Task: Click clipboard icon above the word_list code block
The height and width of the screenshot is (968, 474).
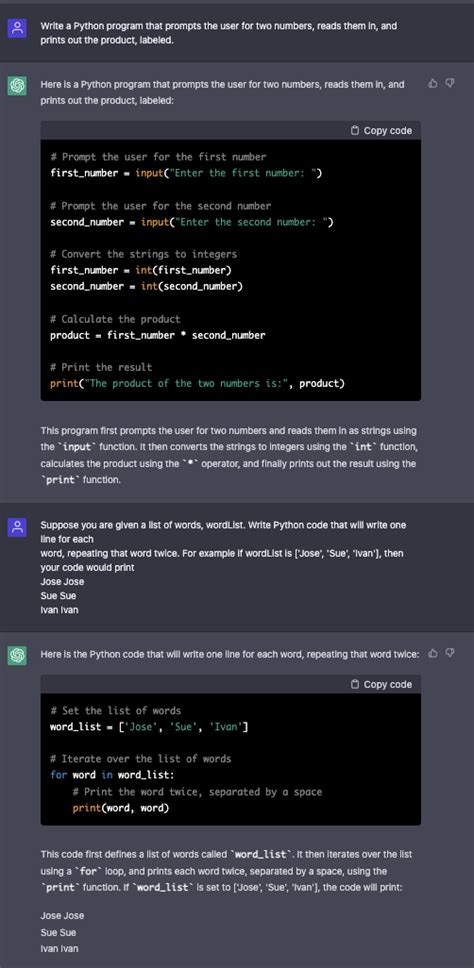Action: pos(355,684)
